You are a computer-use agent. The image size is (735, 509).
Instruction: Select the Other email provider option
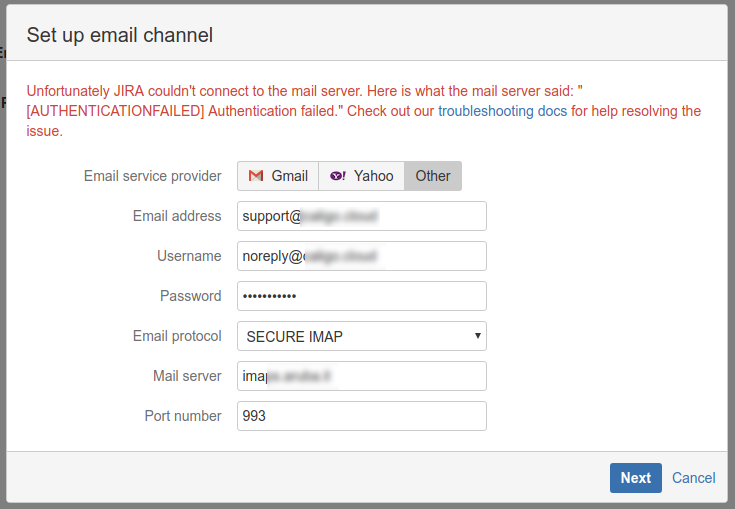click(433, 176)
